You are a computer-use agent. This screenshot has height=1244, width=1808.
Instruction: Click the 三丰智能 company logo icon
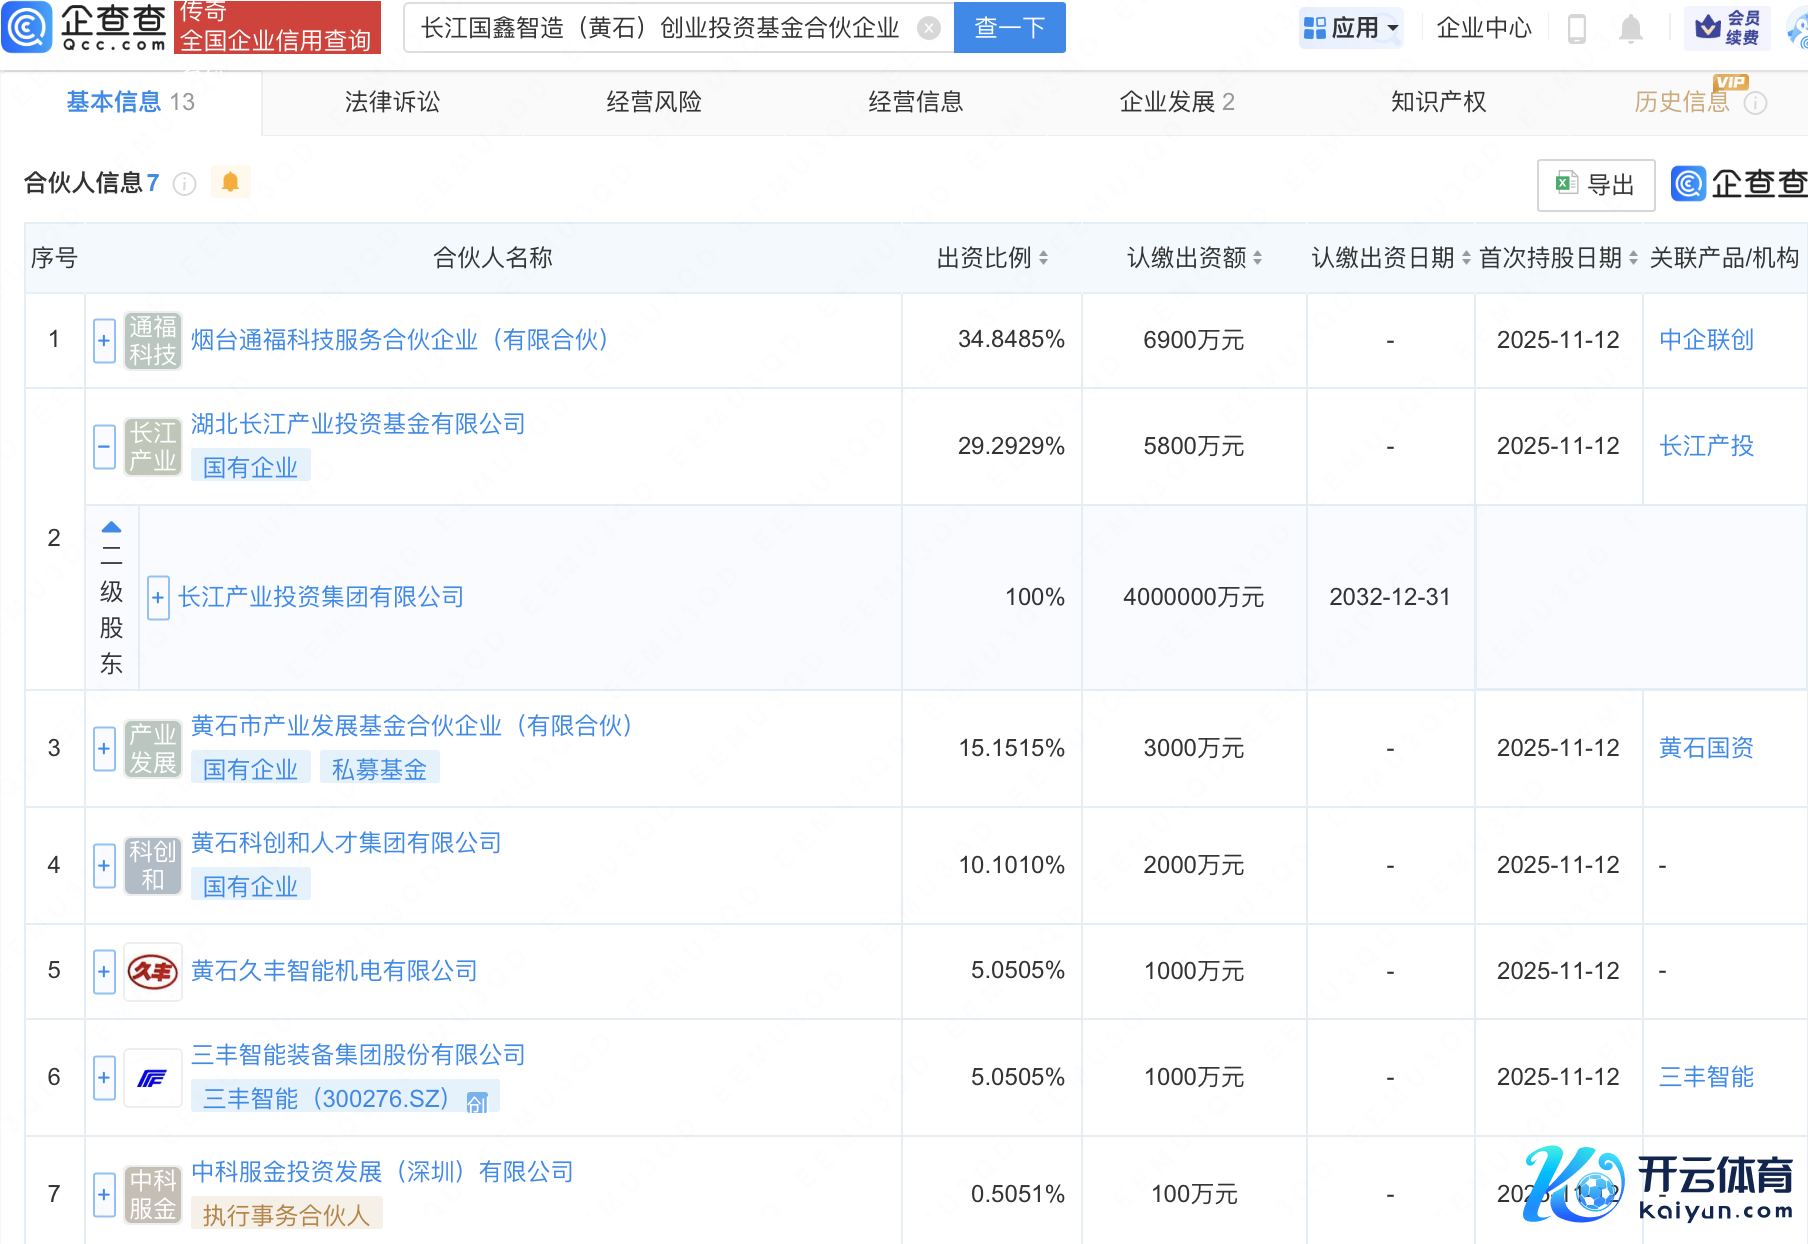point(153,1078)
